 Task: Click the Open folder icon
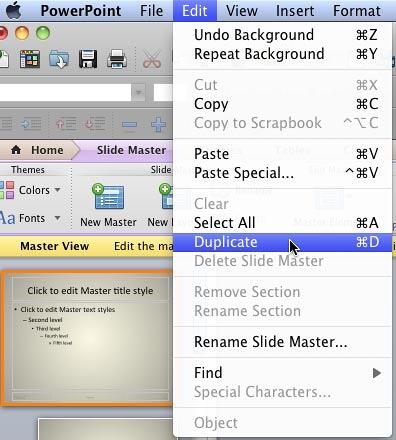coord(59,59)
